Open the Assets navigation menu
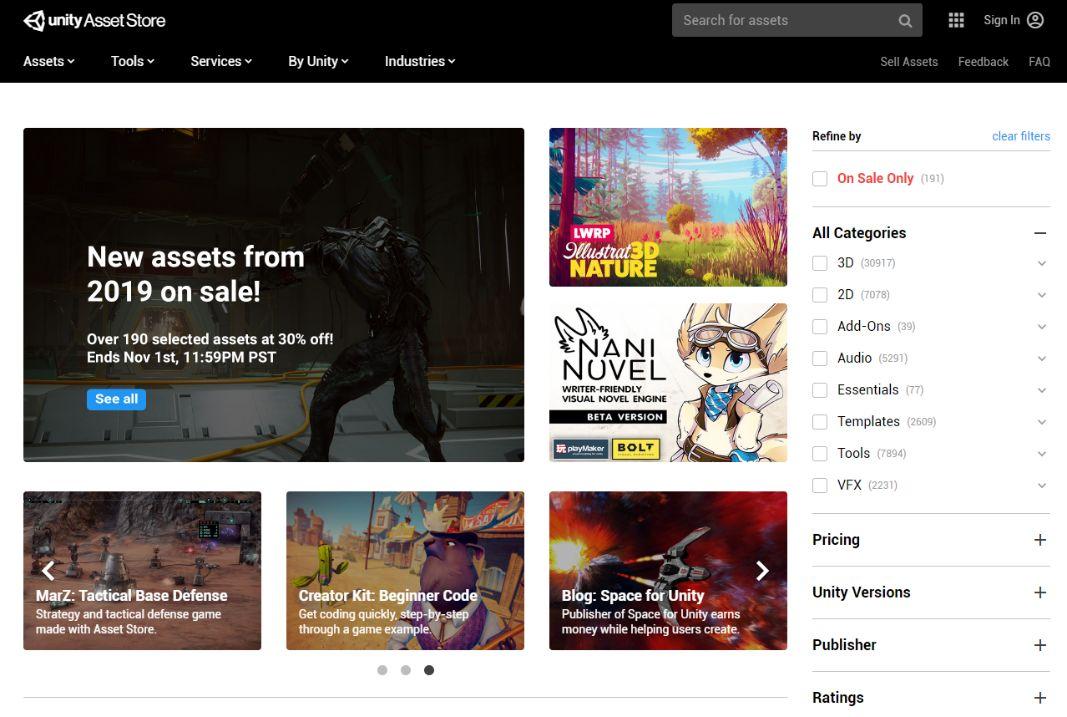Image resolution: width=1067 pixels, height=717 pixels. [x=49, y=61]
